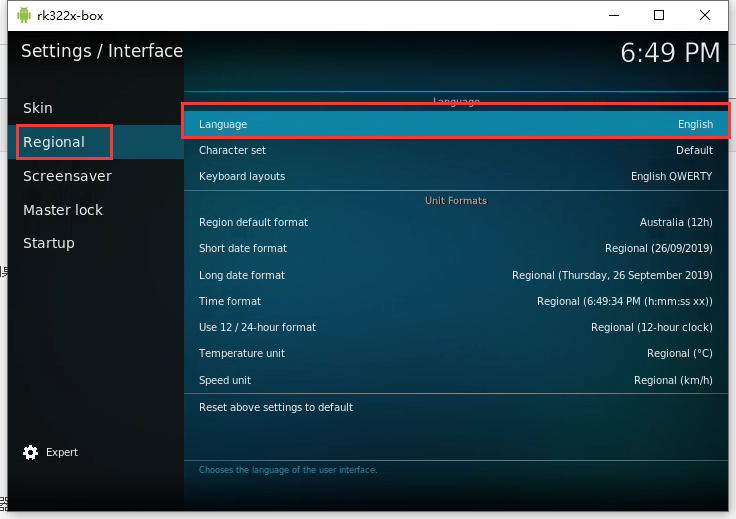Screen dimensions: 736x519
Task: Close the rk322x-box window
Action: (x=705, y=15)
